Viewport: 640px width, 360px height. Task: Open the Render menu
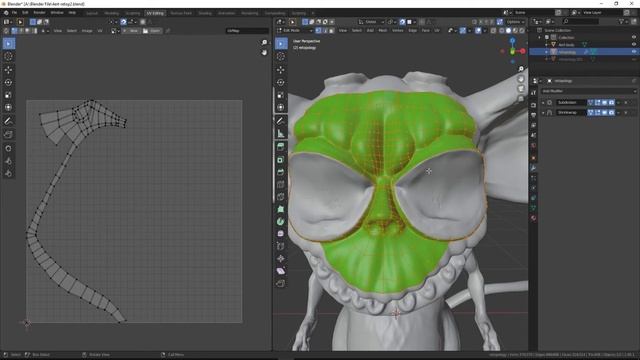[x=39, y=13]
